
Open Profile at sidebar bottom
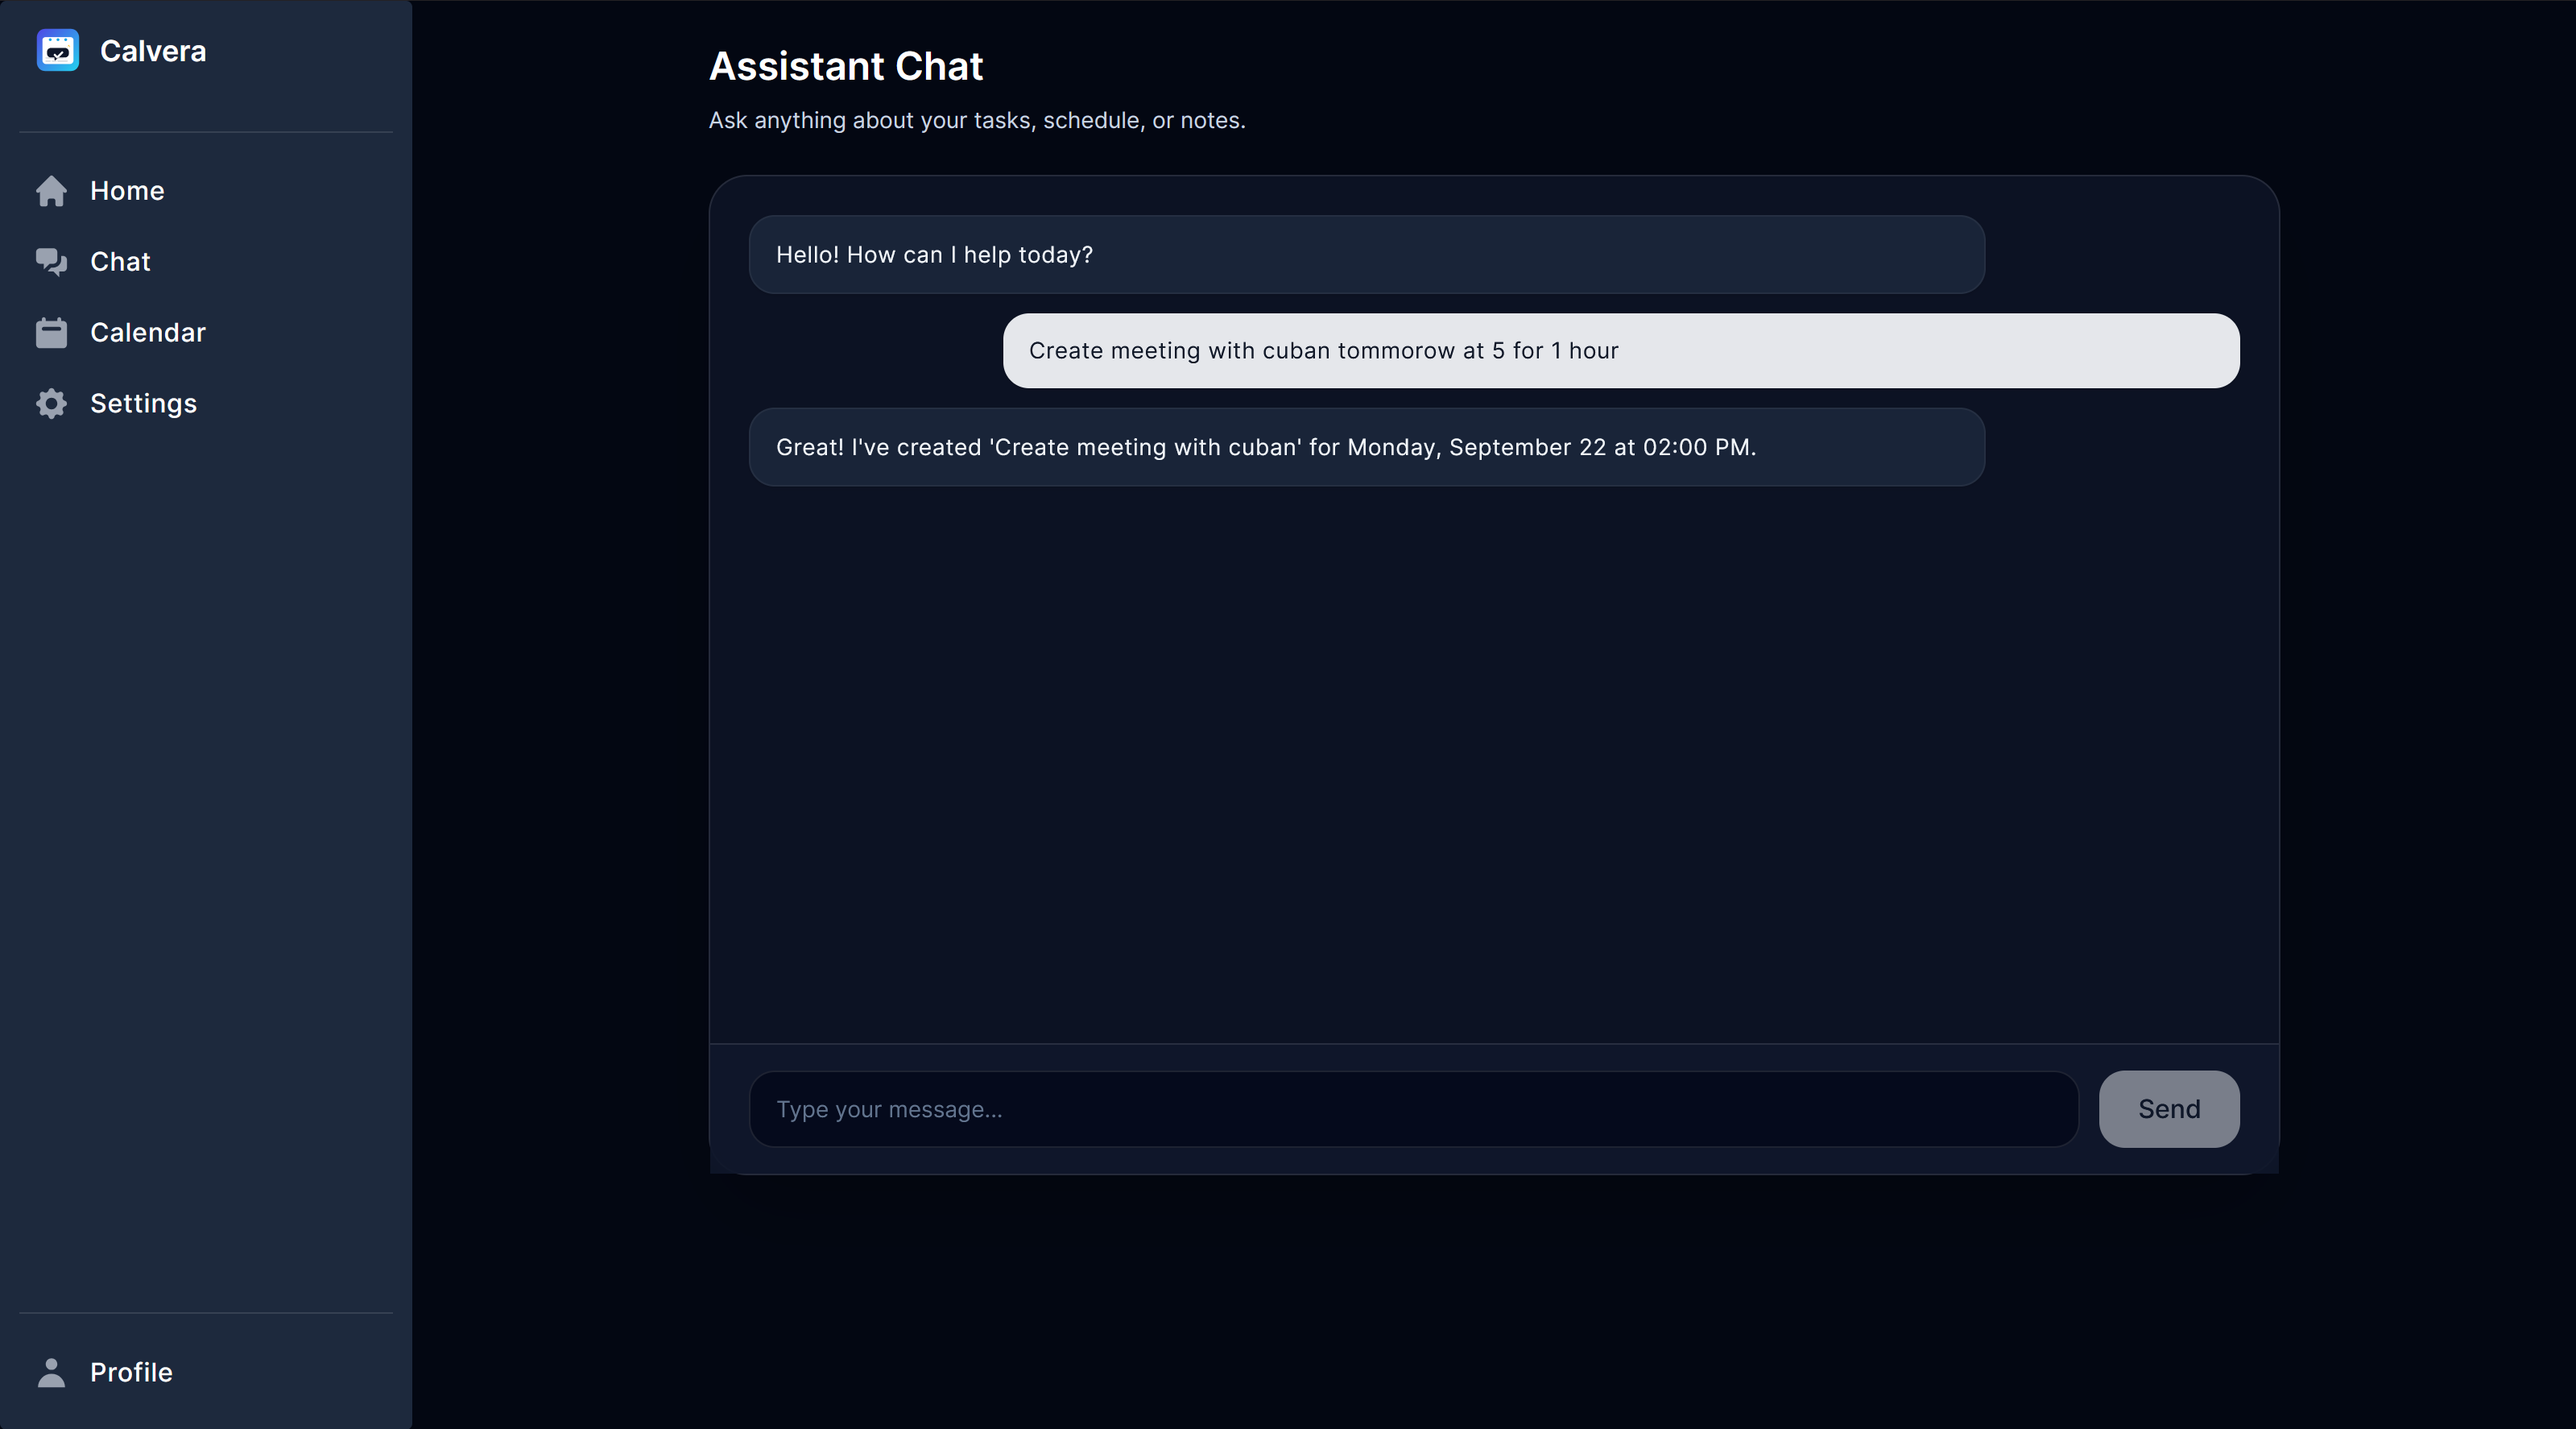pyautogui.click(x=131, y=1373)
